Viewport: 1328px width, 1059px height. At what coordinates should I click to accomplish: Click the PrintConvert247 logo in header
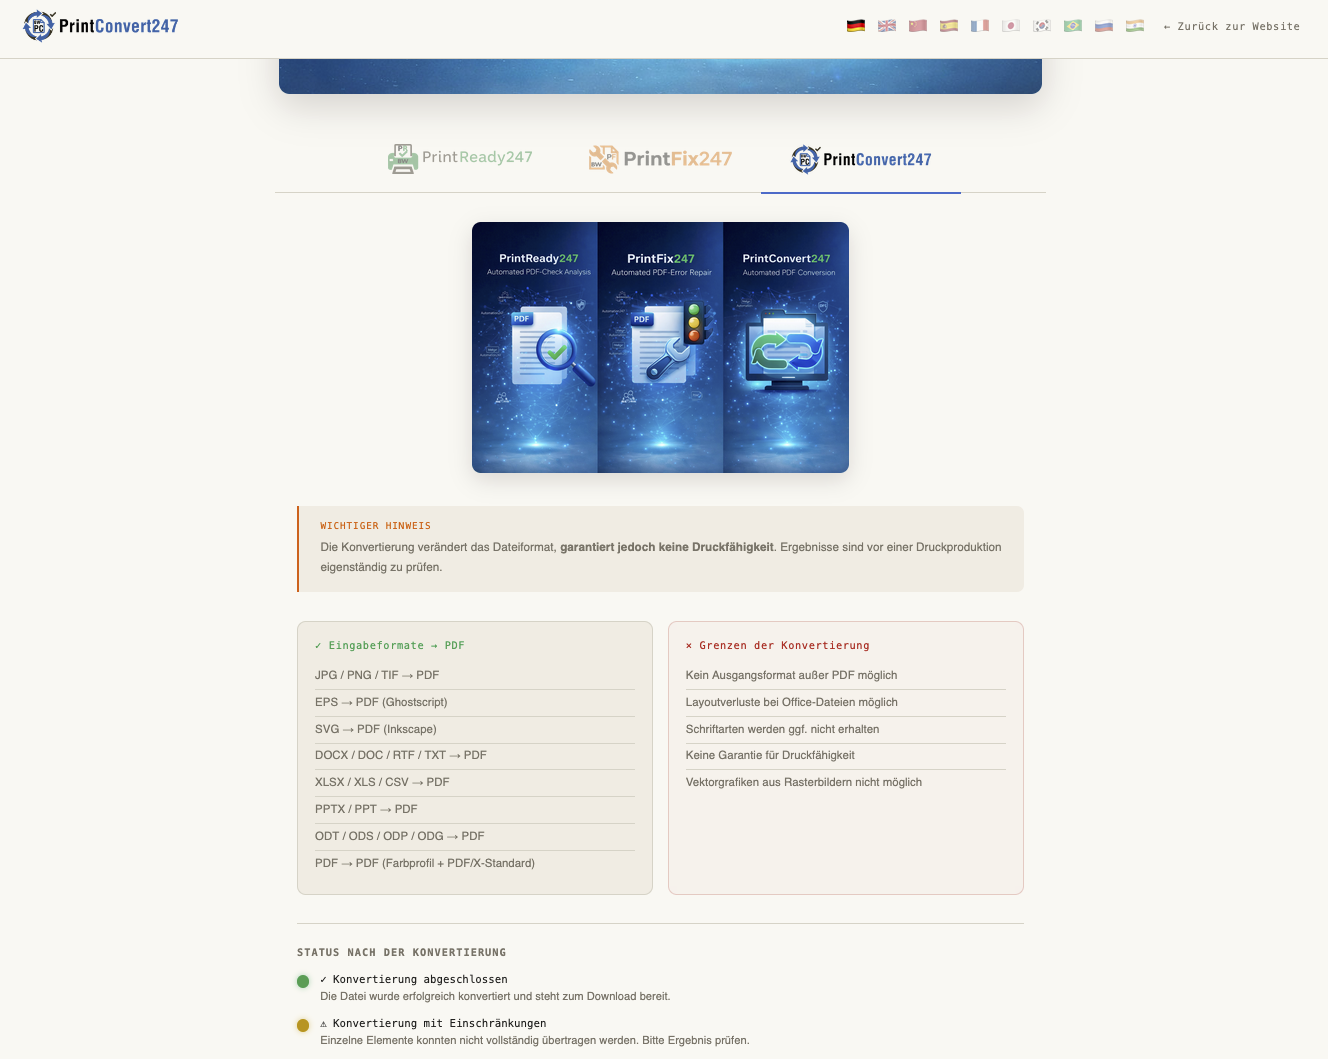click(101, 26)
